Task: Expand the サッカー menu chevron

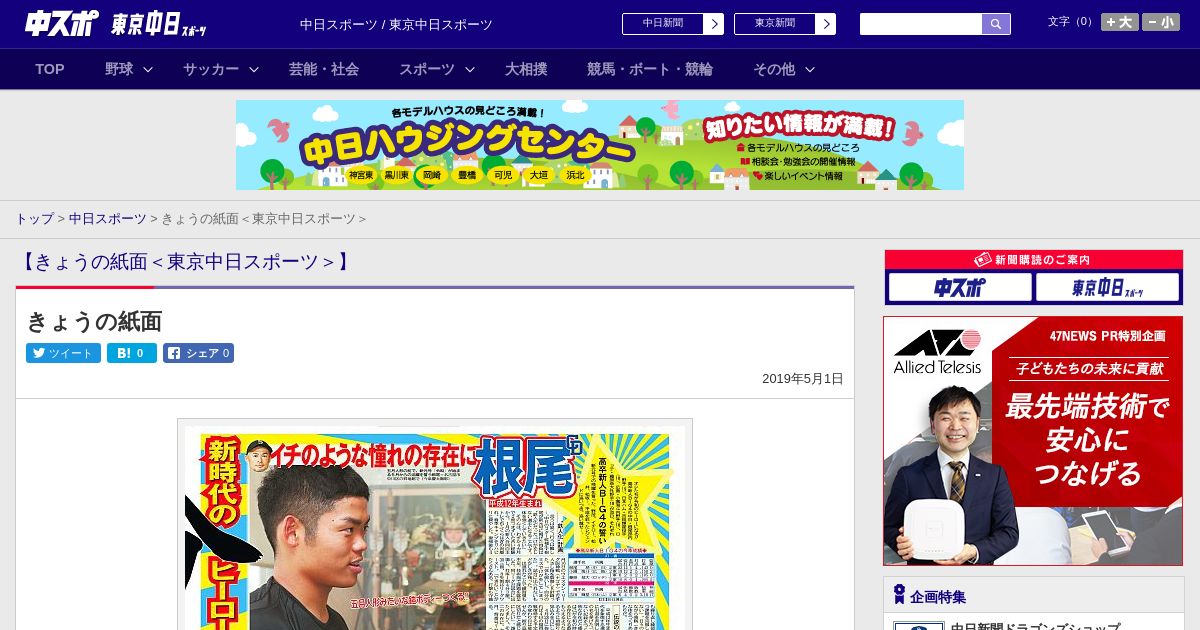Action: (x=254, y=69)
